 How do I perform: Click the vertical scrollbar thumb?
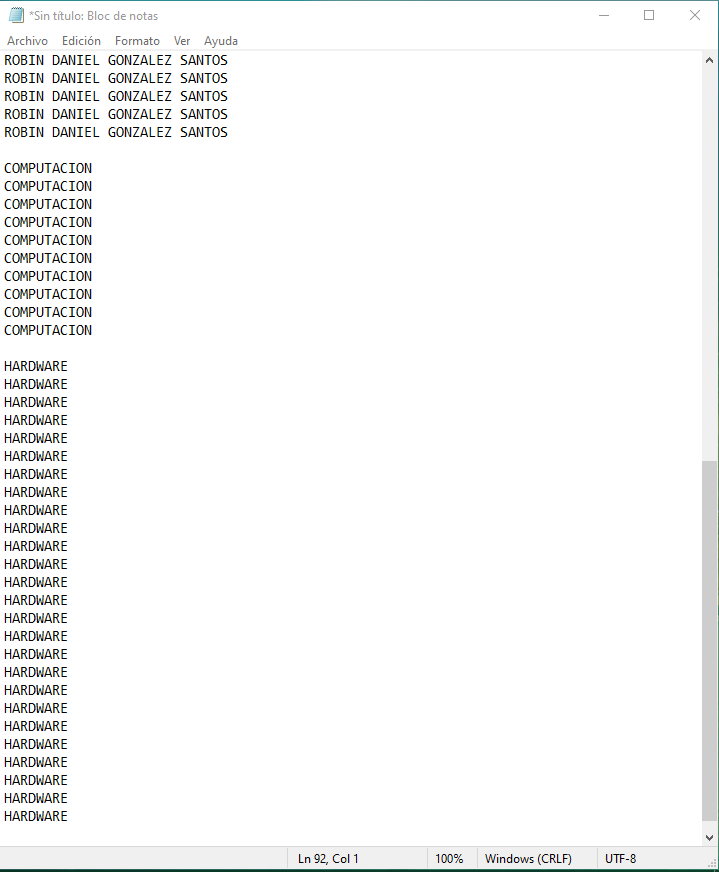click(709, 640)
